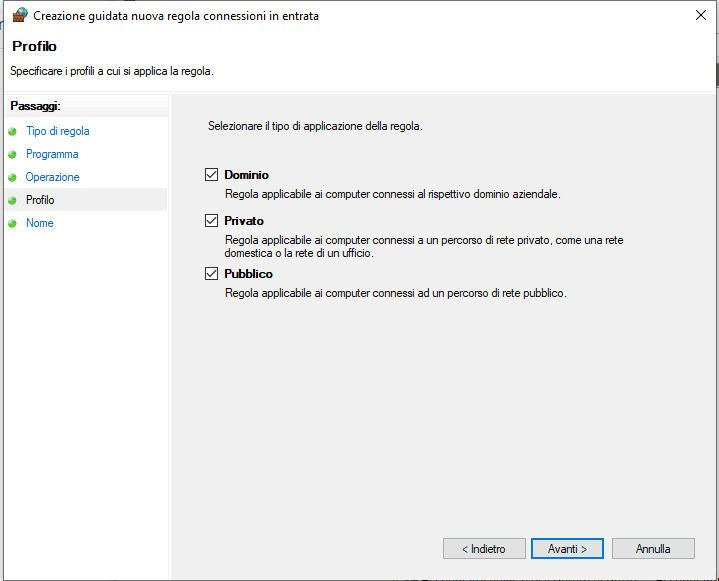Click the green bullet beside Operazione

click(x=12, y=177)
